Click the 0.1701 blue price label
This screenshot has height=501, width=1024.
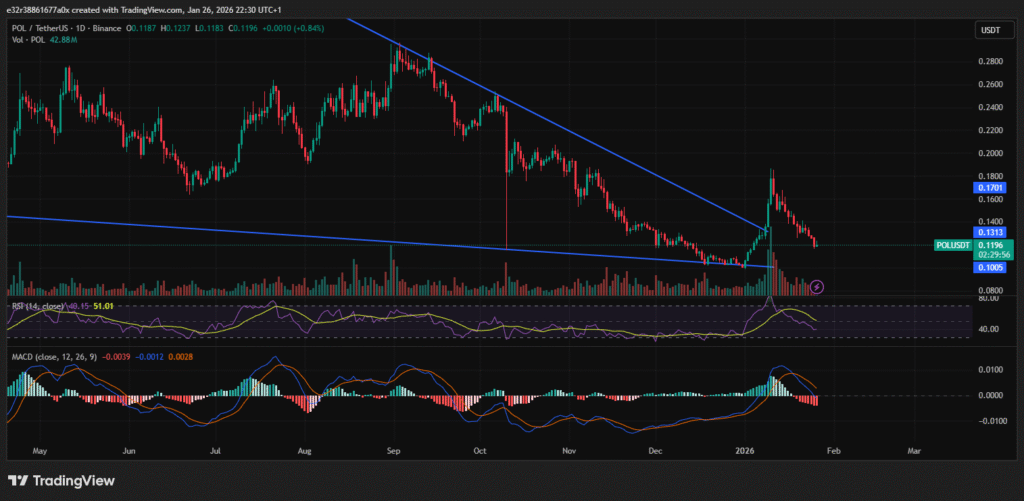[992, 186]
